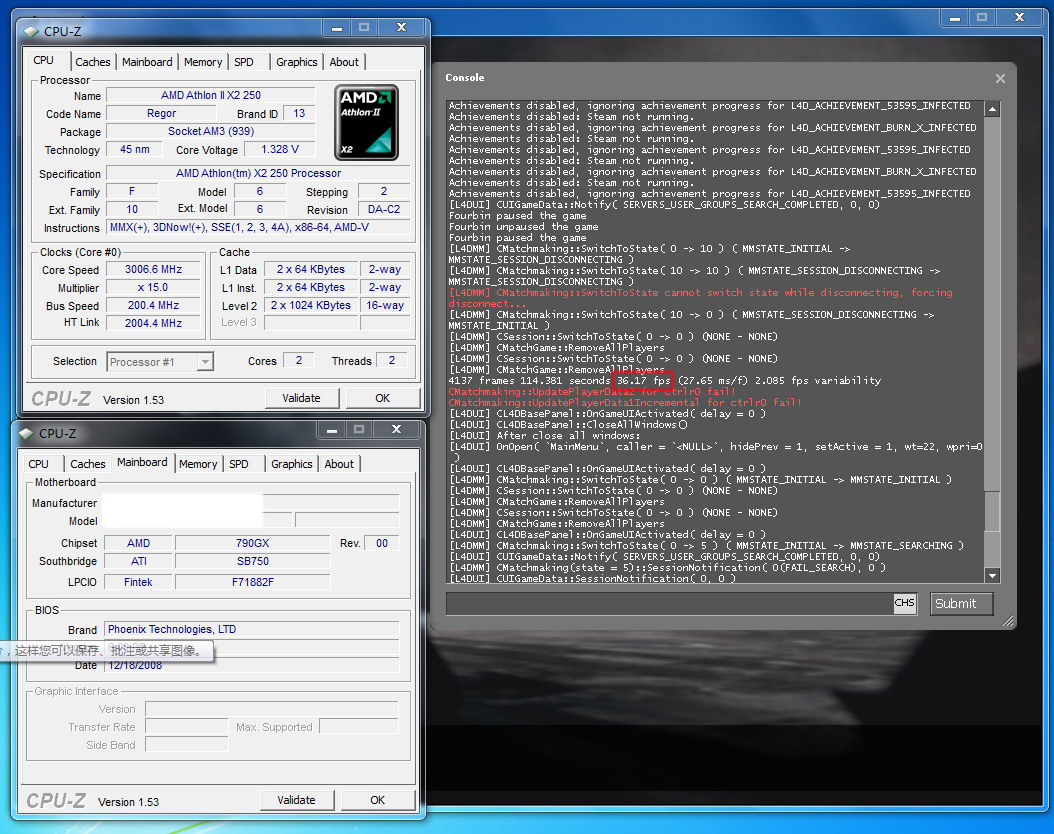The image size is (1054, 834).
Task: Click the Fintek LPCIO vendor field
Action: (138, 582)
